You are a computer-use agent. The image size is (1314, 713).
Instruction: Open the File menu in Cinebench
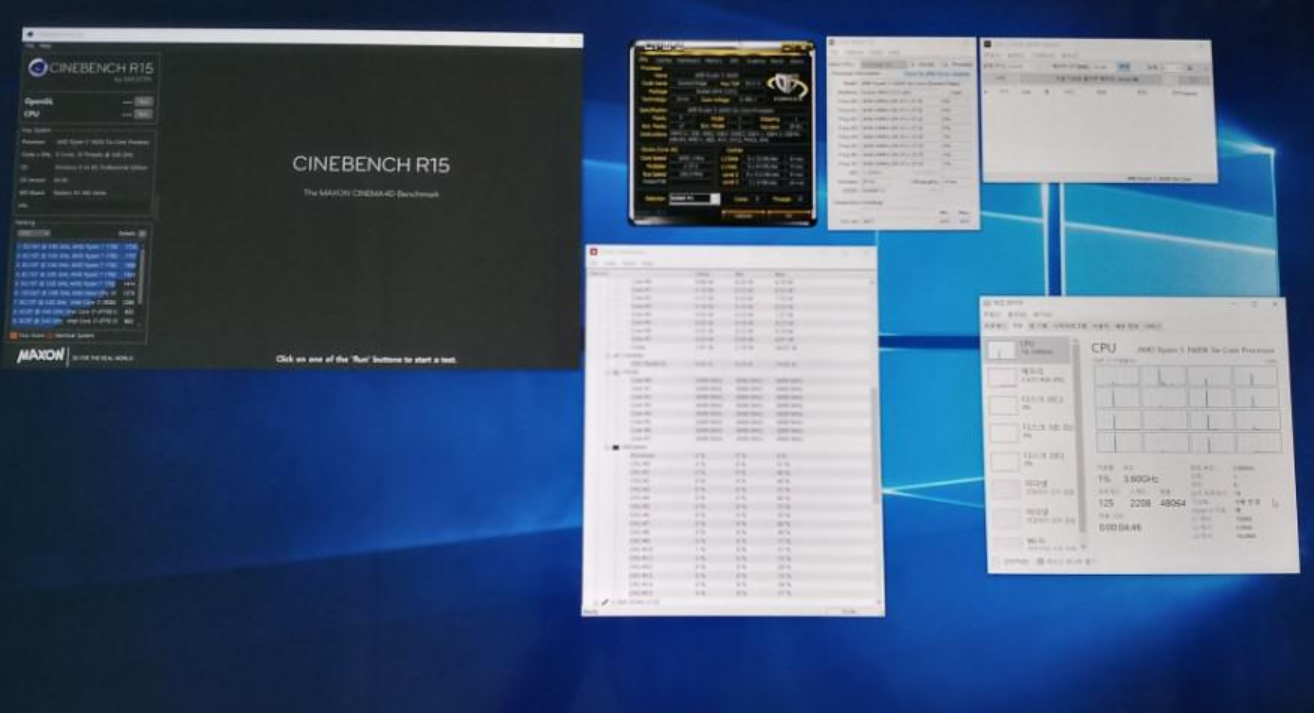29,46
